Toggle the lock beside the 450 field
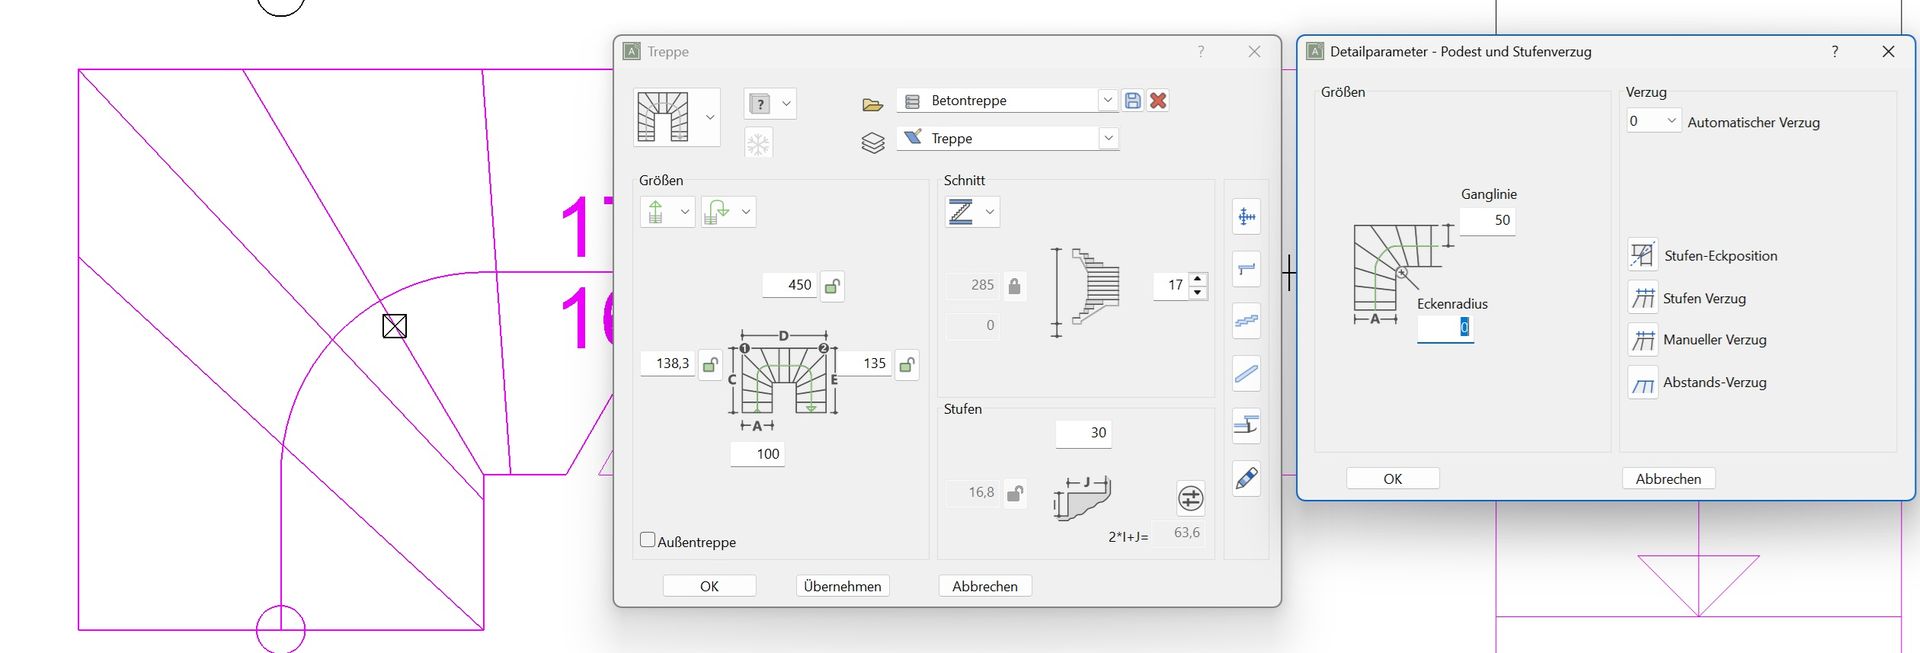This screenshot has width=1920, height=653. 832,286
